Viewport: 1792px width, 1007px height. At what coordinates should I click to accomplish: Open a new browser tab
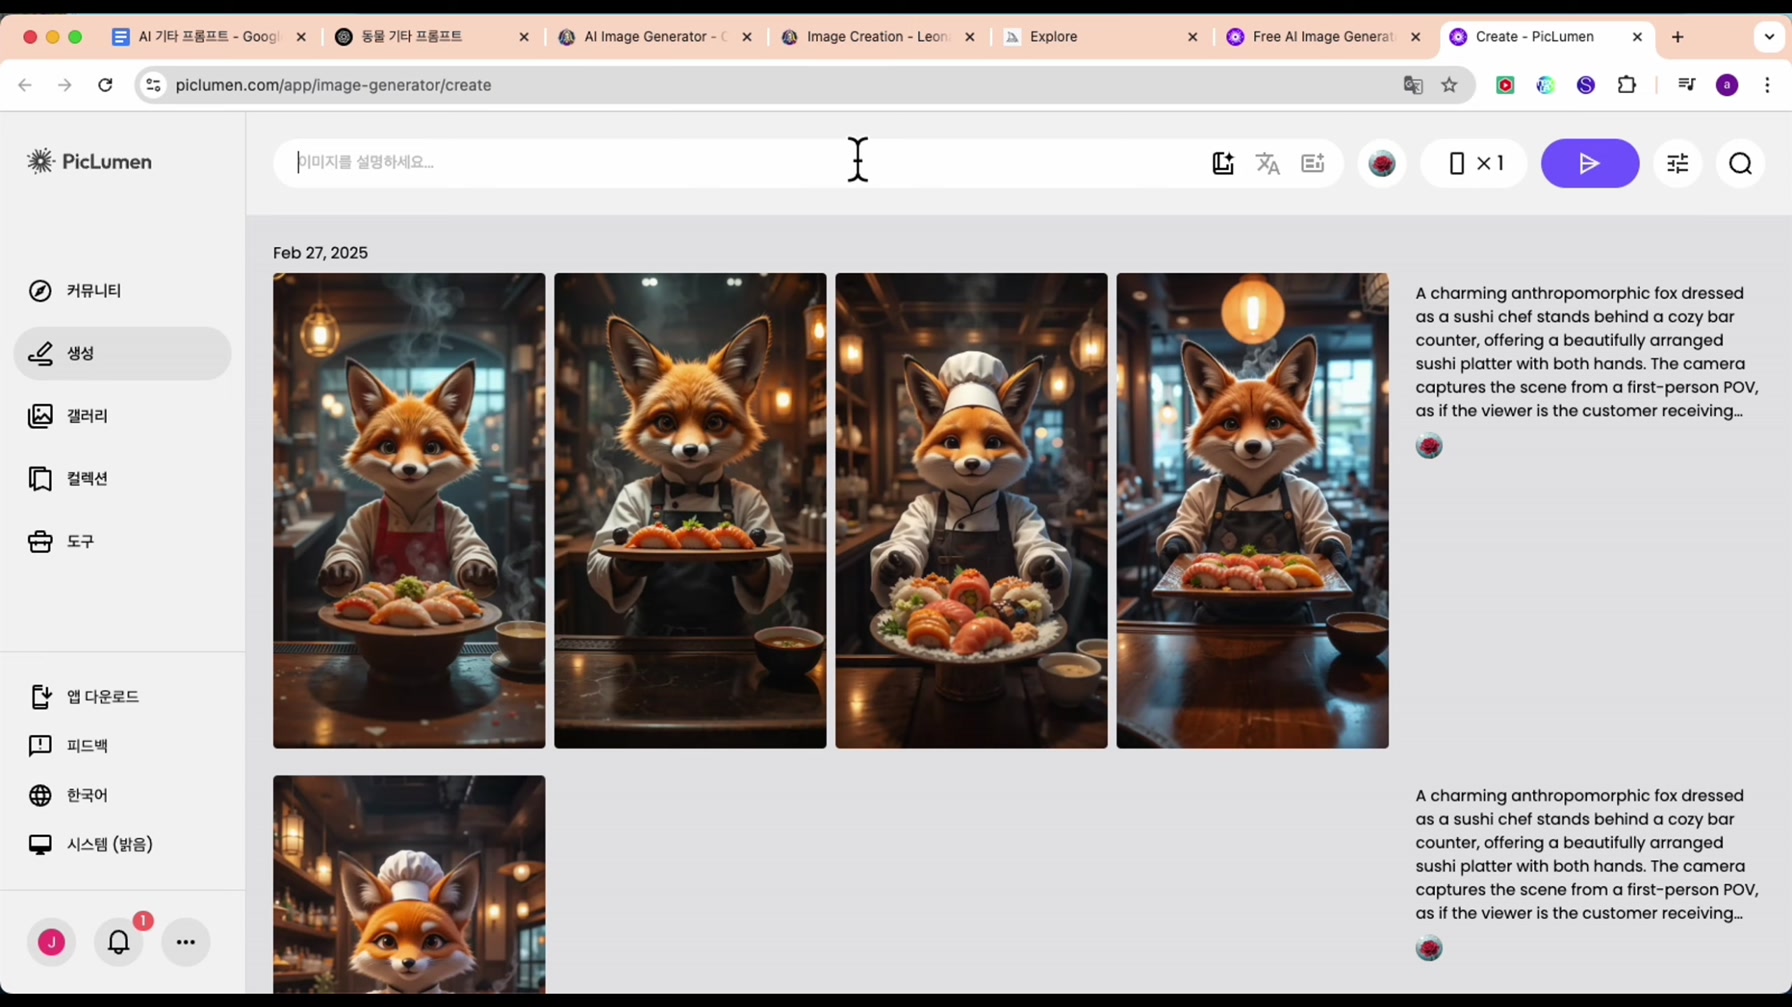click(1678, 37)
